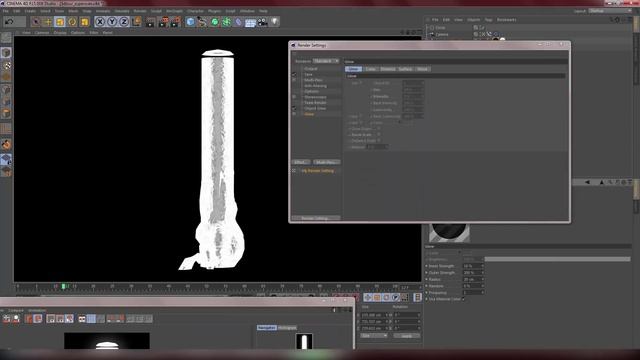This screenshot has height=360, width=640.
Task: Click the floor environment object icon
Action: [250, 22]
